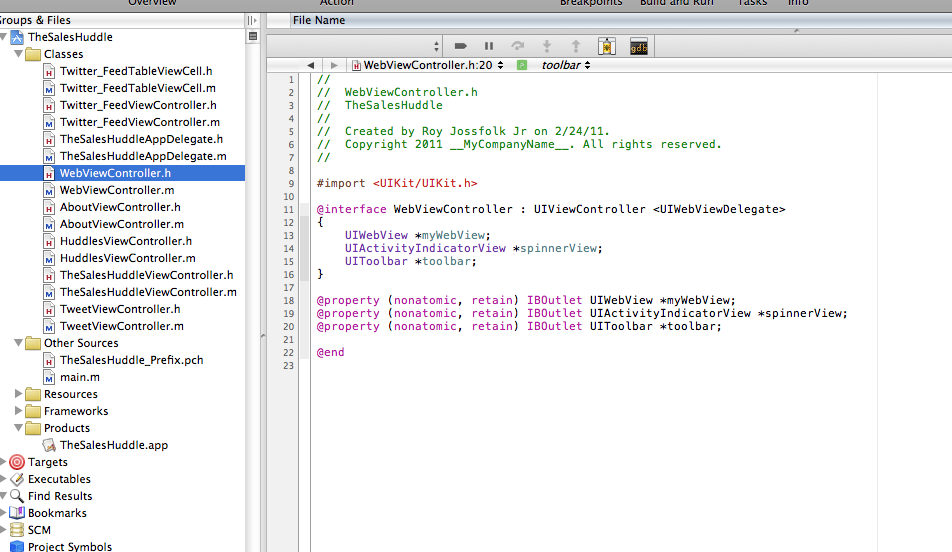952x552 pixels.
Task: Click the Executables icon
Action: 17,479
